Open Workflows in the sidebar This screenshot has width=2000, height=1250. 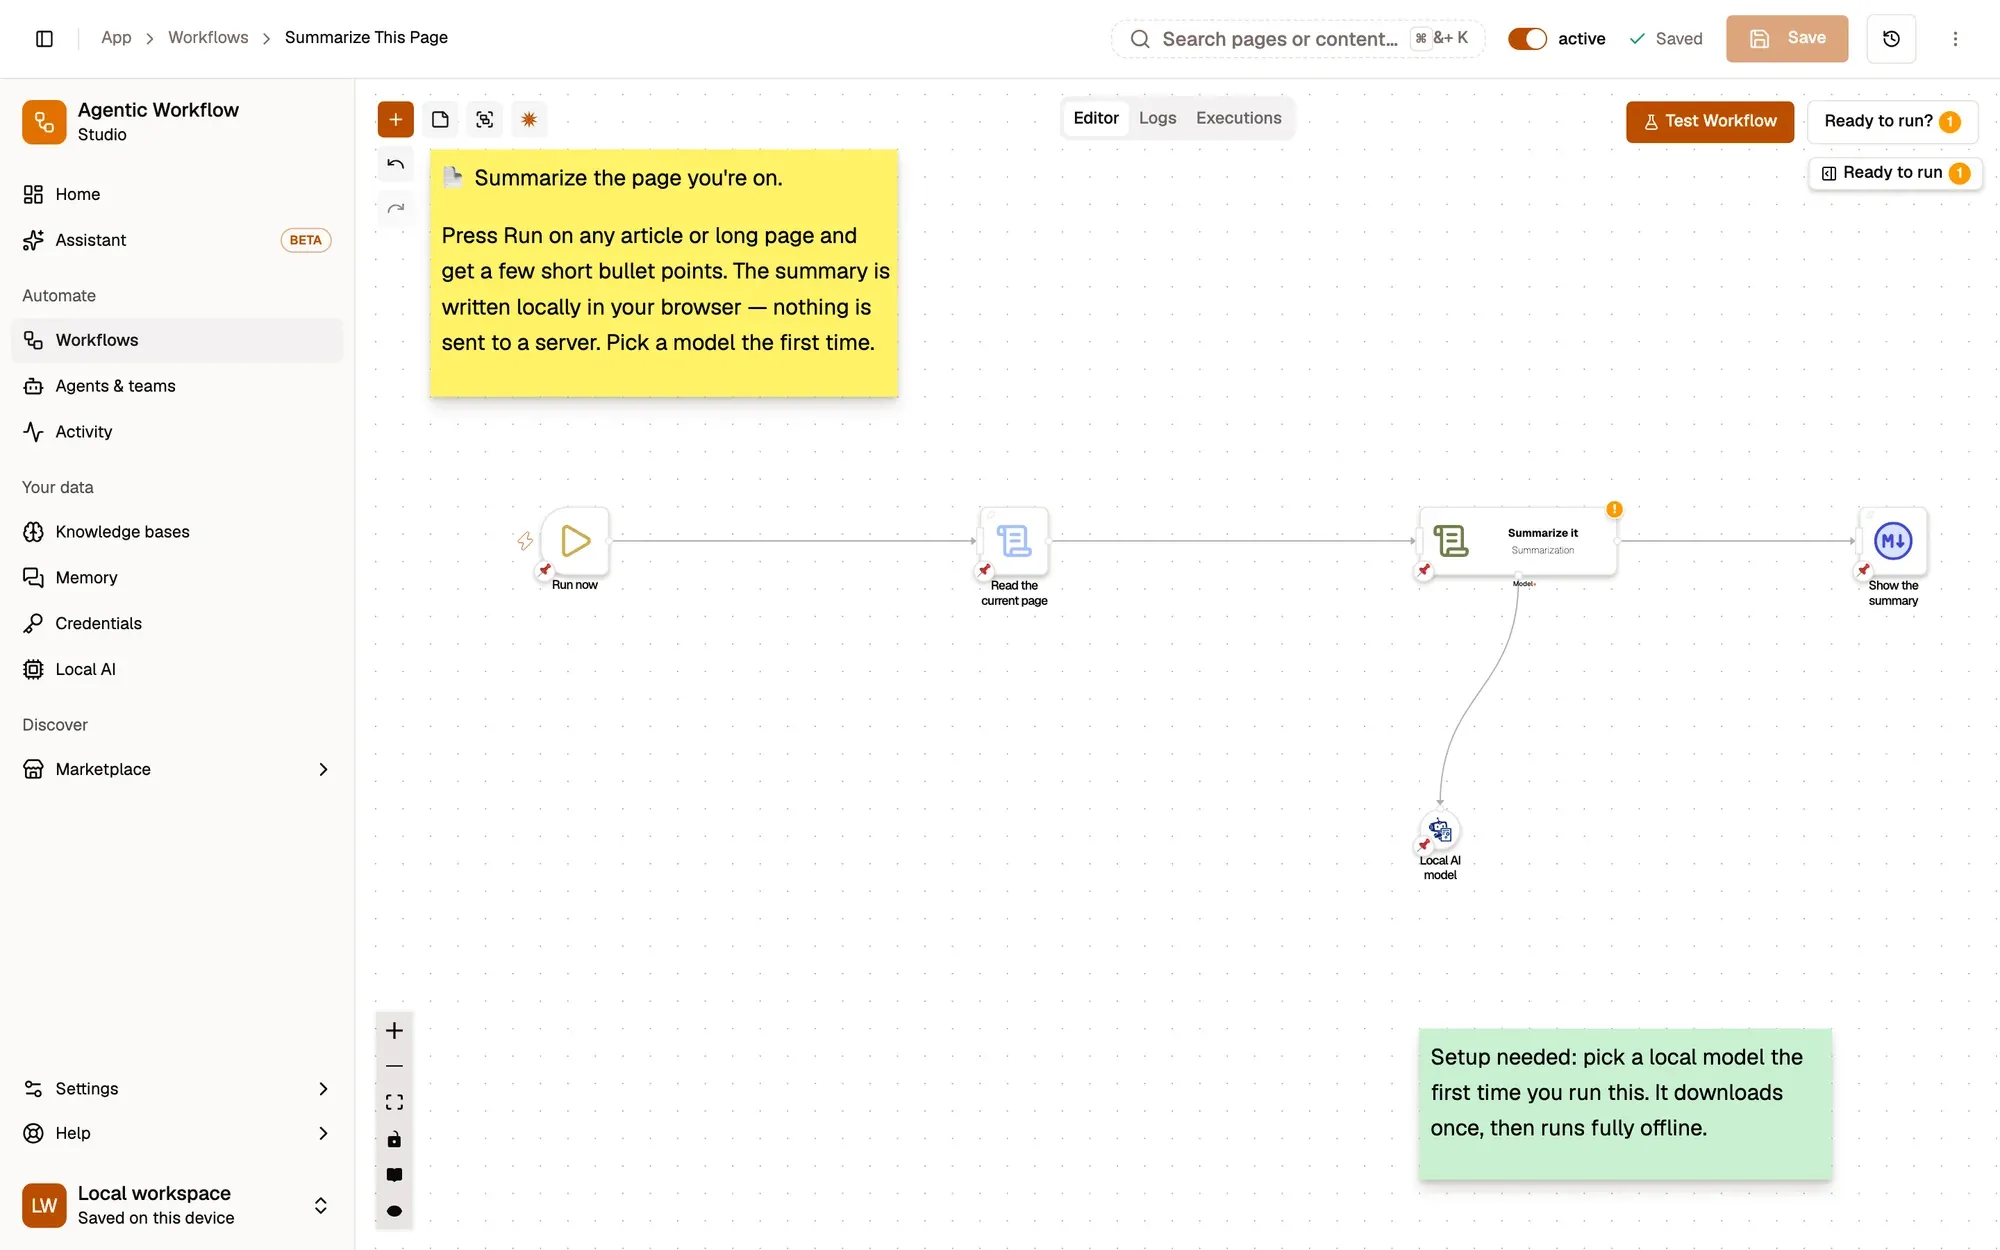pyautogui.click(x=177, y=340)
